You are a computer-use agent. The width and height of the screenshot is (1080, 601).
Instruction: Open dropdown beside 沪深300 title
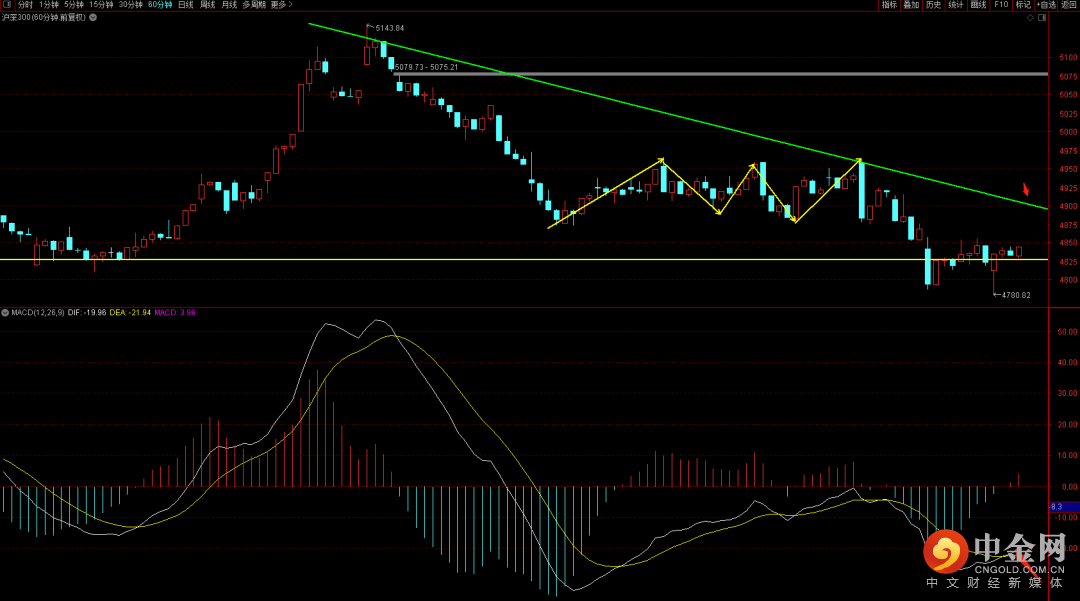pyautogui.click(x=93, y=17)
